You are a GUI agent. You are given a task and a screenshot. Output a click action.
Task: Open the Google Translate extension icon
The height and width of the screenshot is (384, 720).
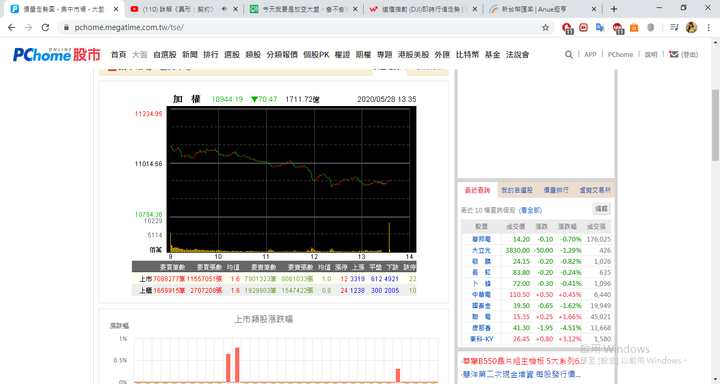point(600,28)
